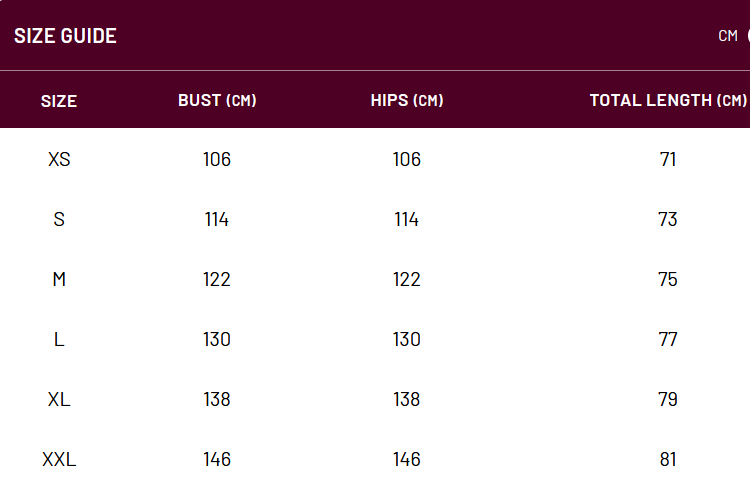Click the M hips value 122
This screenshot has width=750, height=477.
point(407,279)
